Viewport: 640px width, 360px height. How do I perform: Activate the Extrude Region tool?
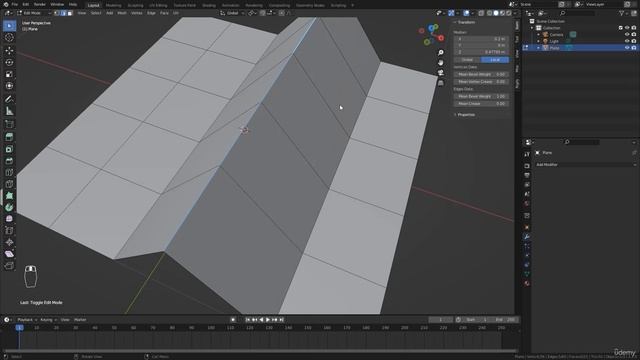pyautogui.click(x=9, y=137)
